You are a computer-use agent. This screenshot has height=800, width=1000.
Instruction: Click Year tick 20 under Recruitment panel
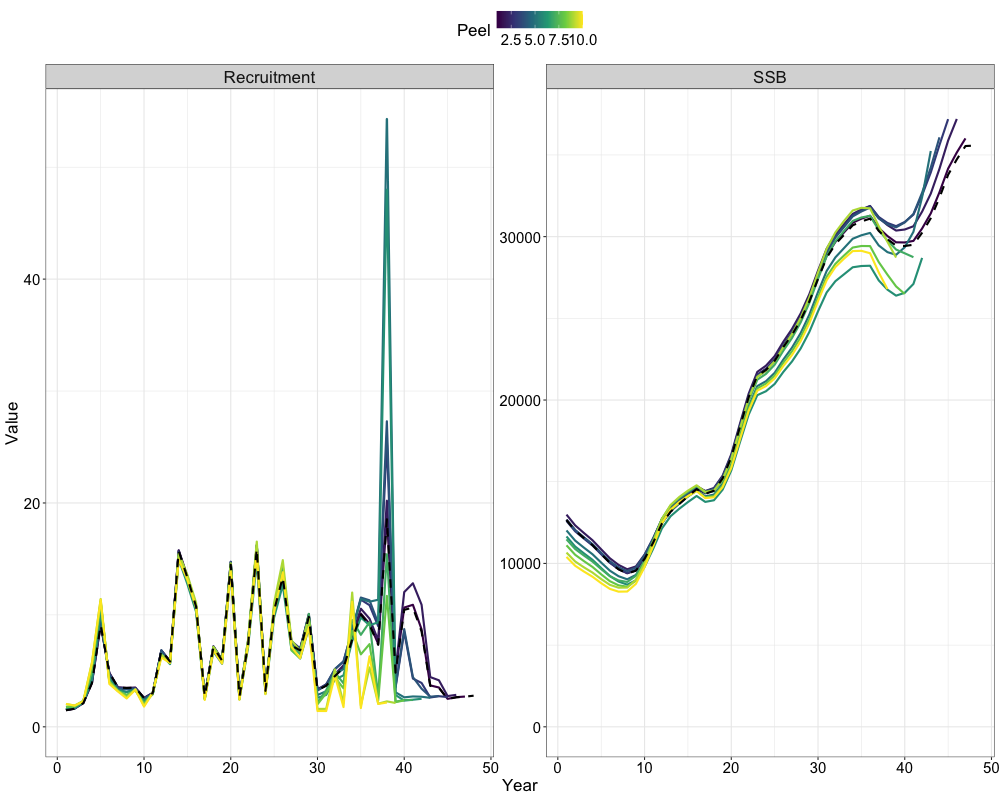tap(231, 767)
